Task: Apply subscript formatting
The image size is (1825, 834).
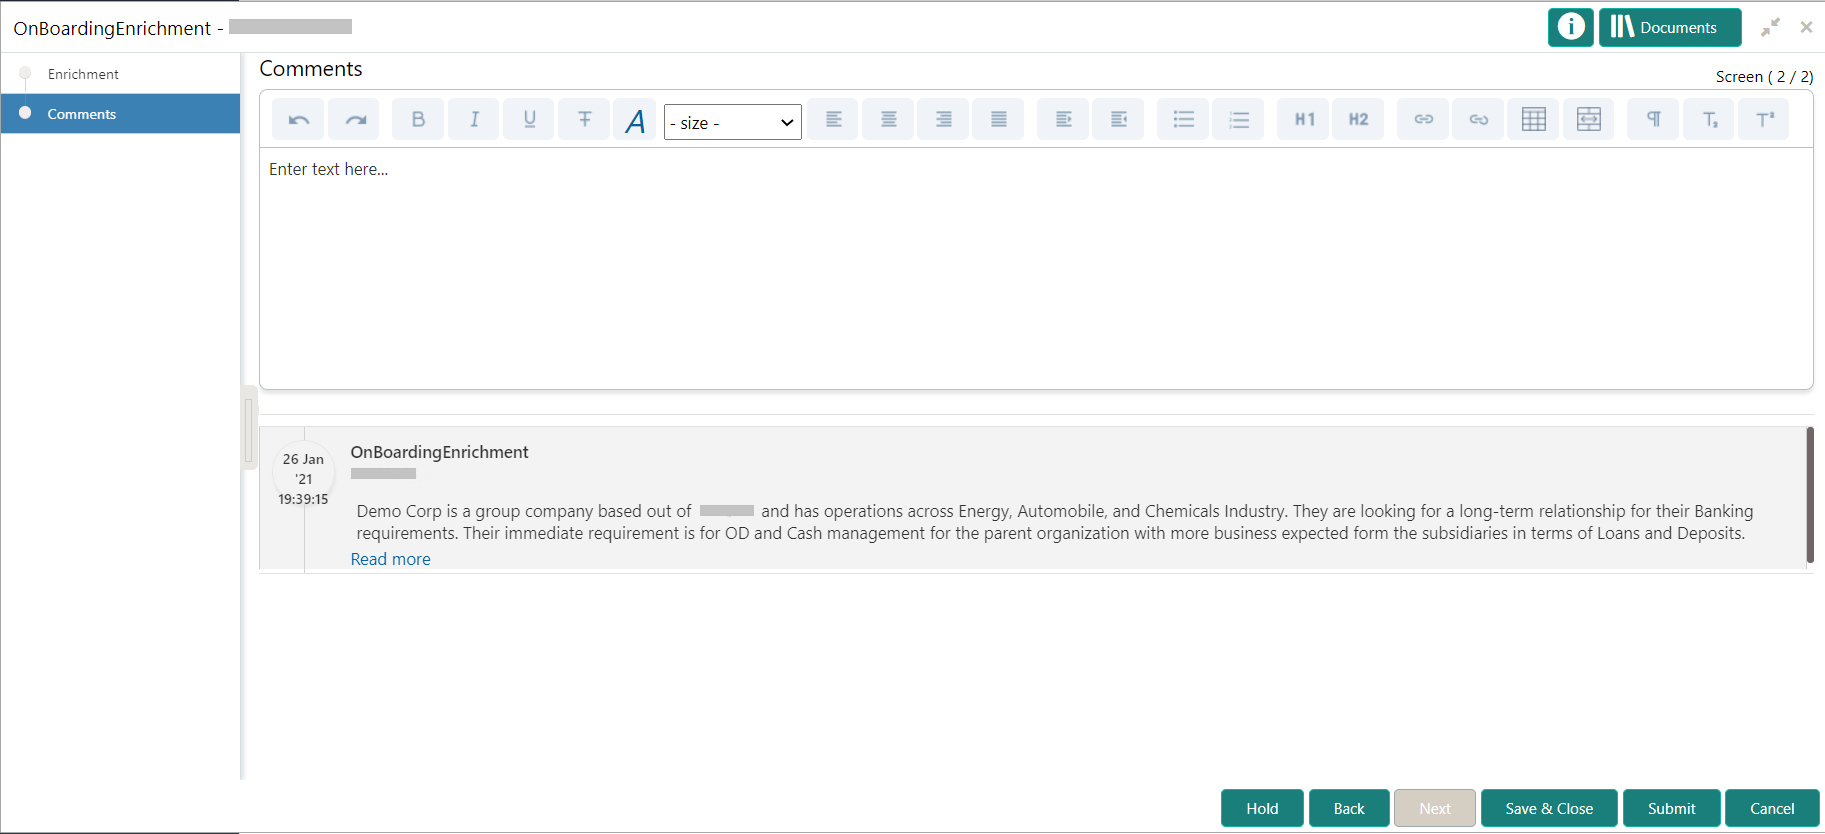Action: (x=1709, y=120)
